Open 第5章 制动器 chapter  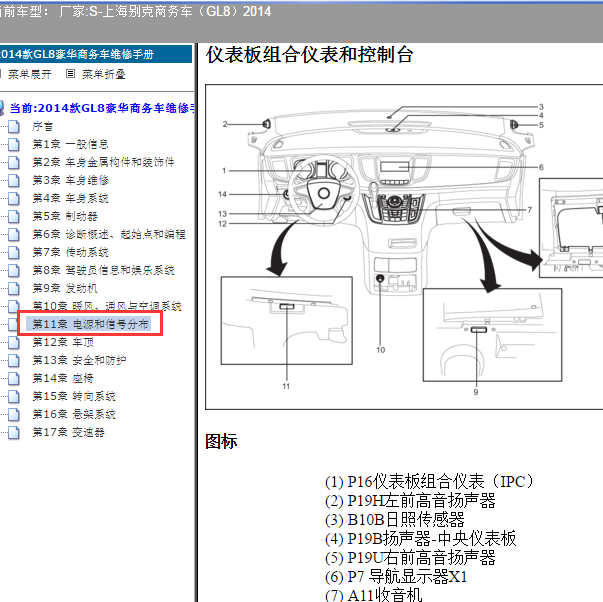coord(65,216)
